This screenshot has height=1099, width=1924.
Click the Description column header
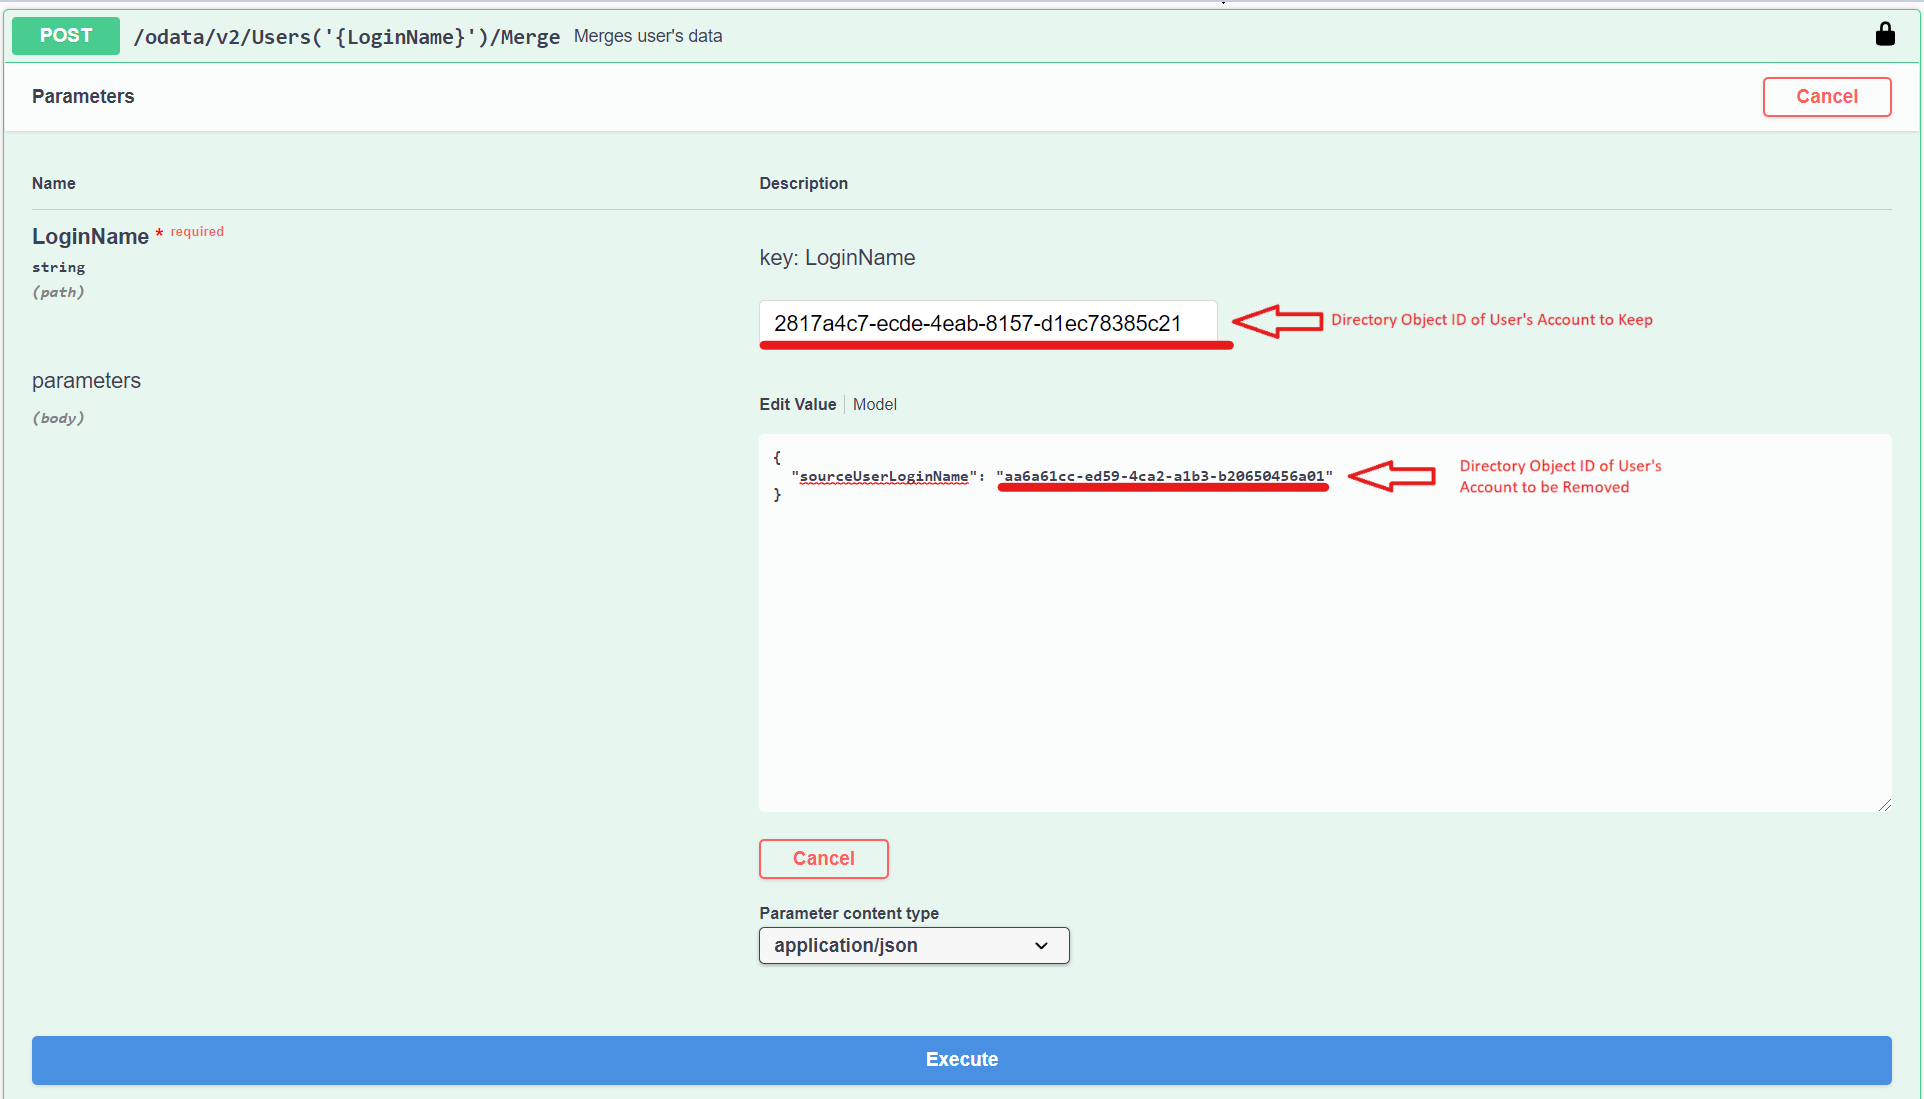803,183
